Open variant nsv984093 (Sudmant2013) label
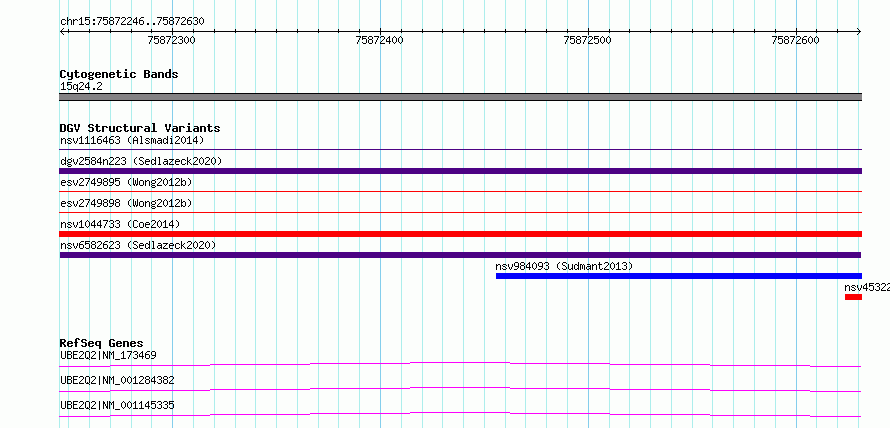 [564, 266]
